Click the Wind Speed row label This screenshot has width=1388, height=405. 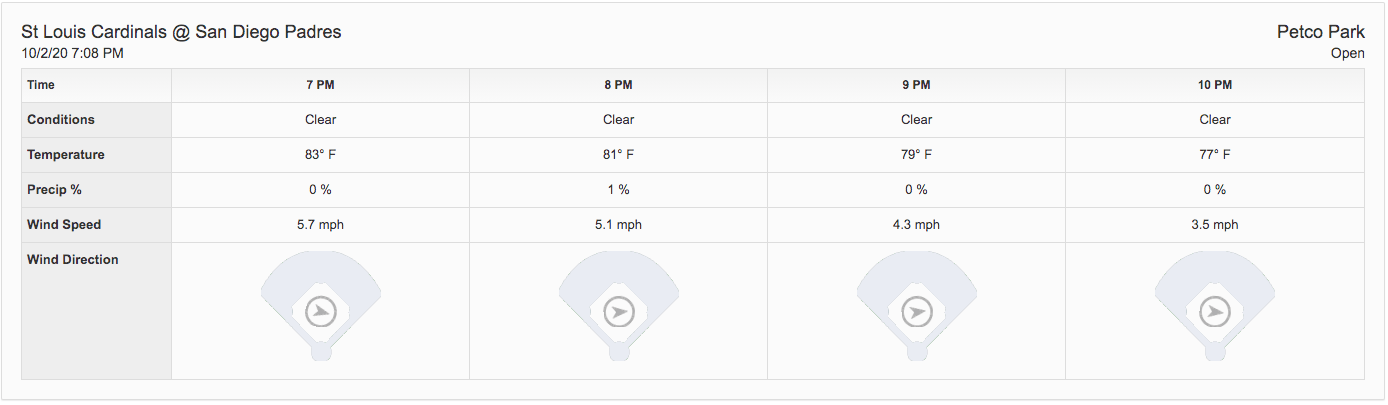pyautogui.click(x=64, y=224)
